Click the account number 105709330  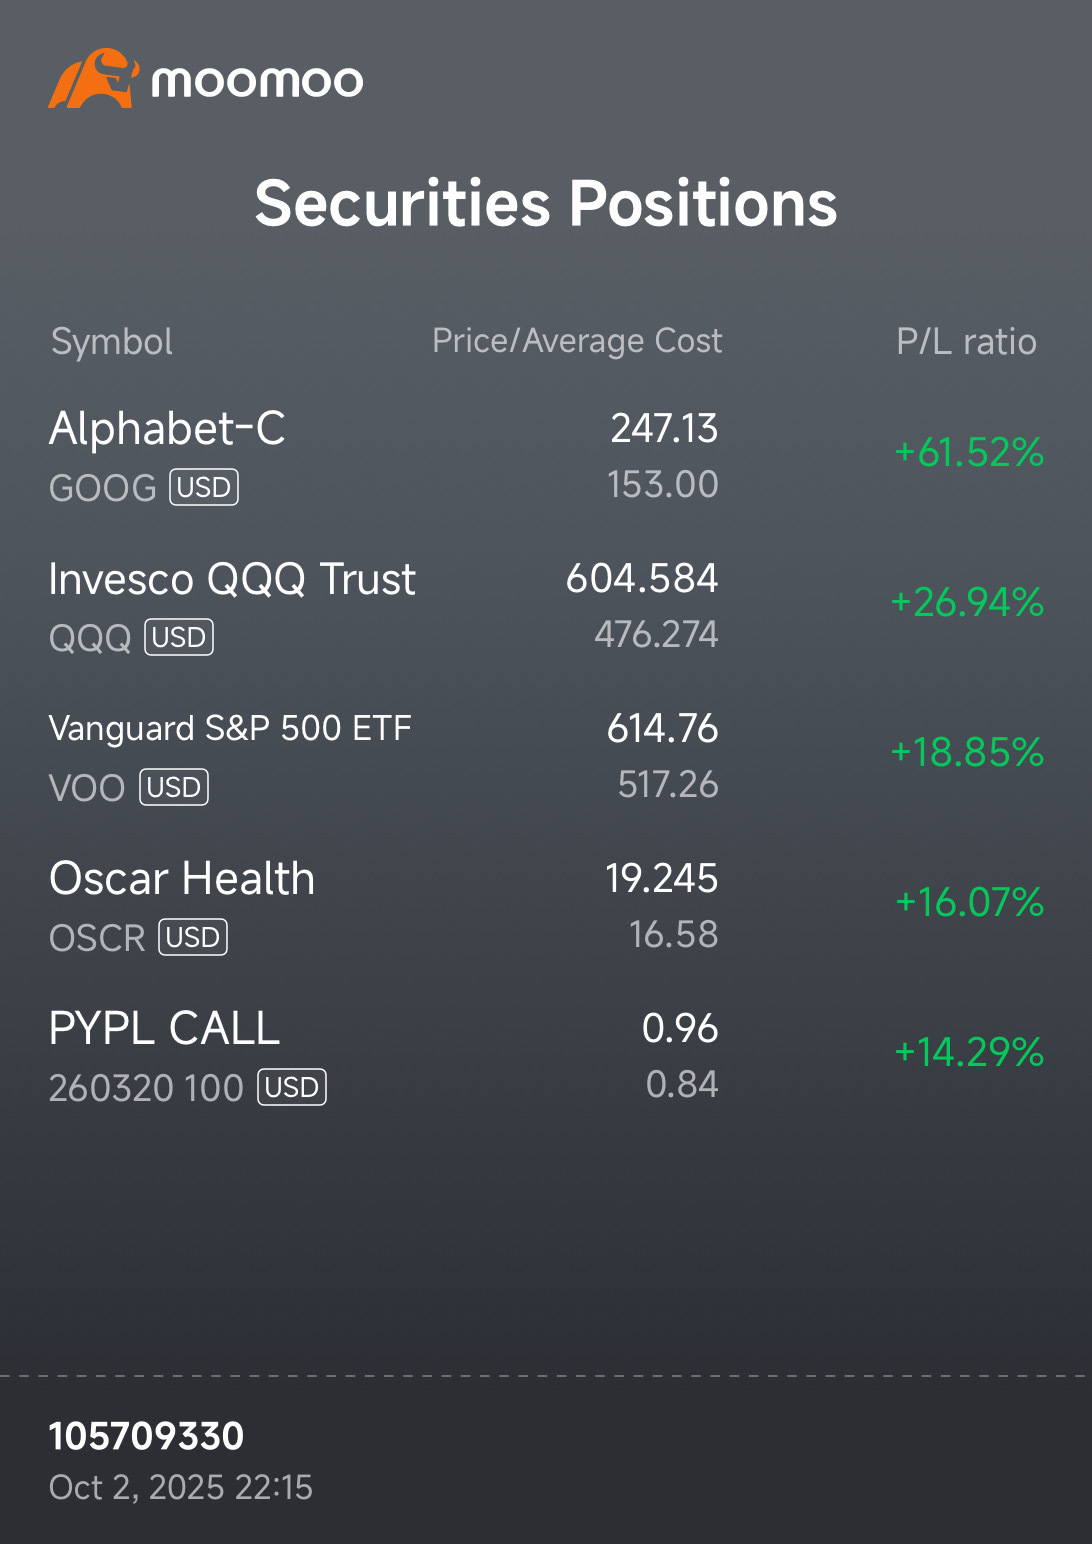(146, 1436)
